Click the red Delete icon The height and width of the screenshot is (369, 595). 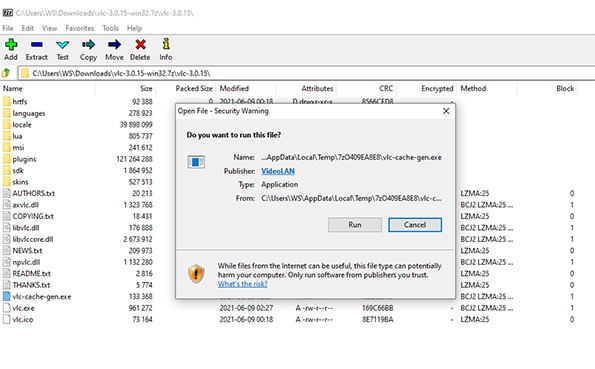[x=140, y=44]
